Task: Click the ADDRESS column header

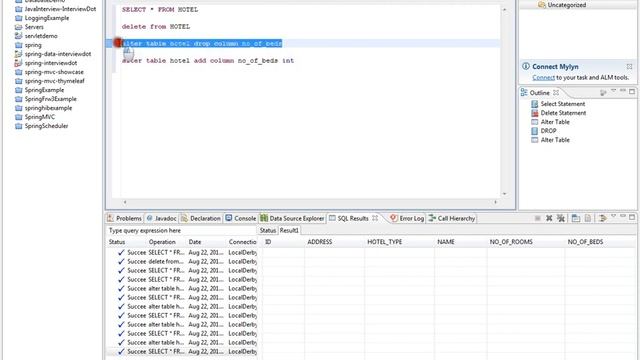Action: point(320,242)
